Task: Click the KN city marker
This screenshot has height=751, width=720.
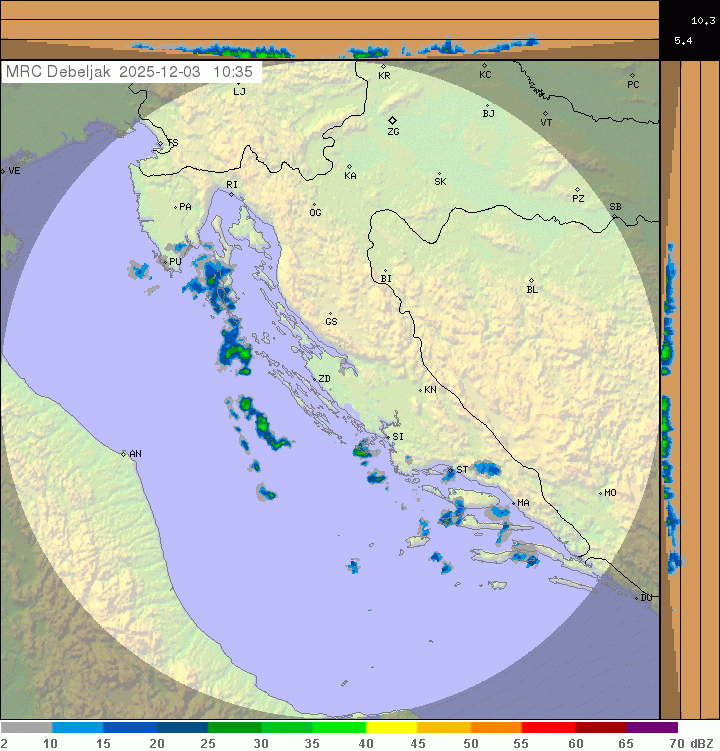Action: click(x=421, y=390)
